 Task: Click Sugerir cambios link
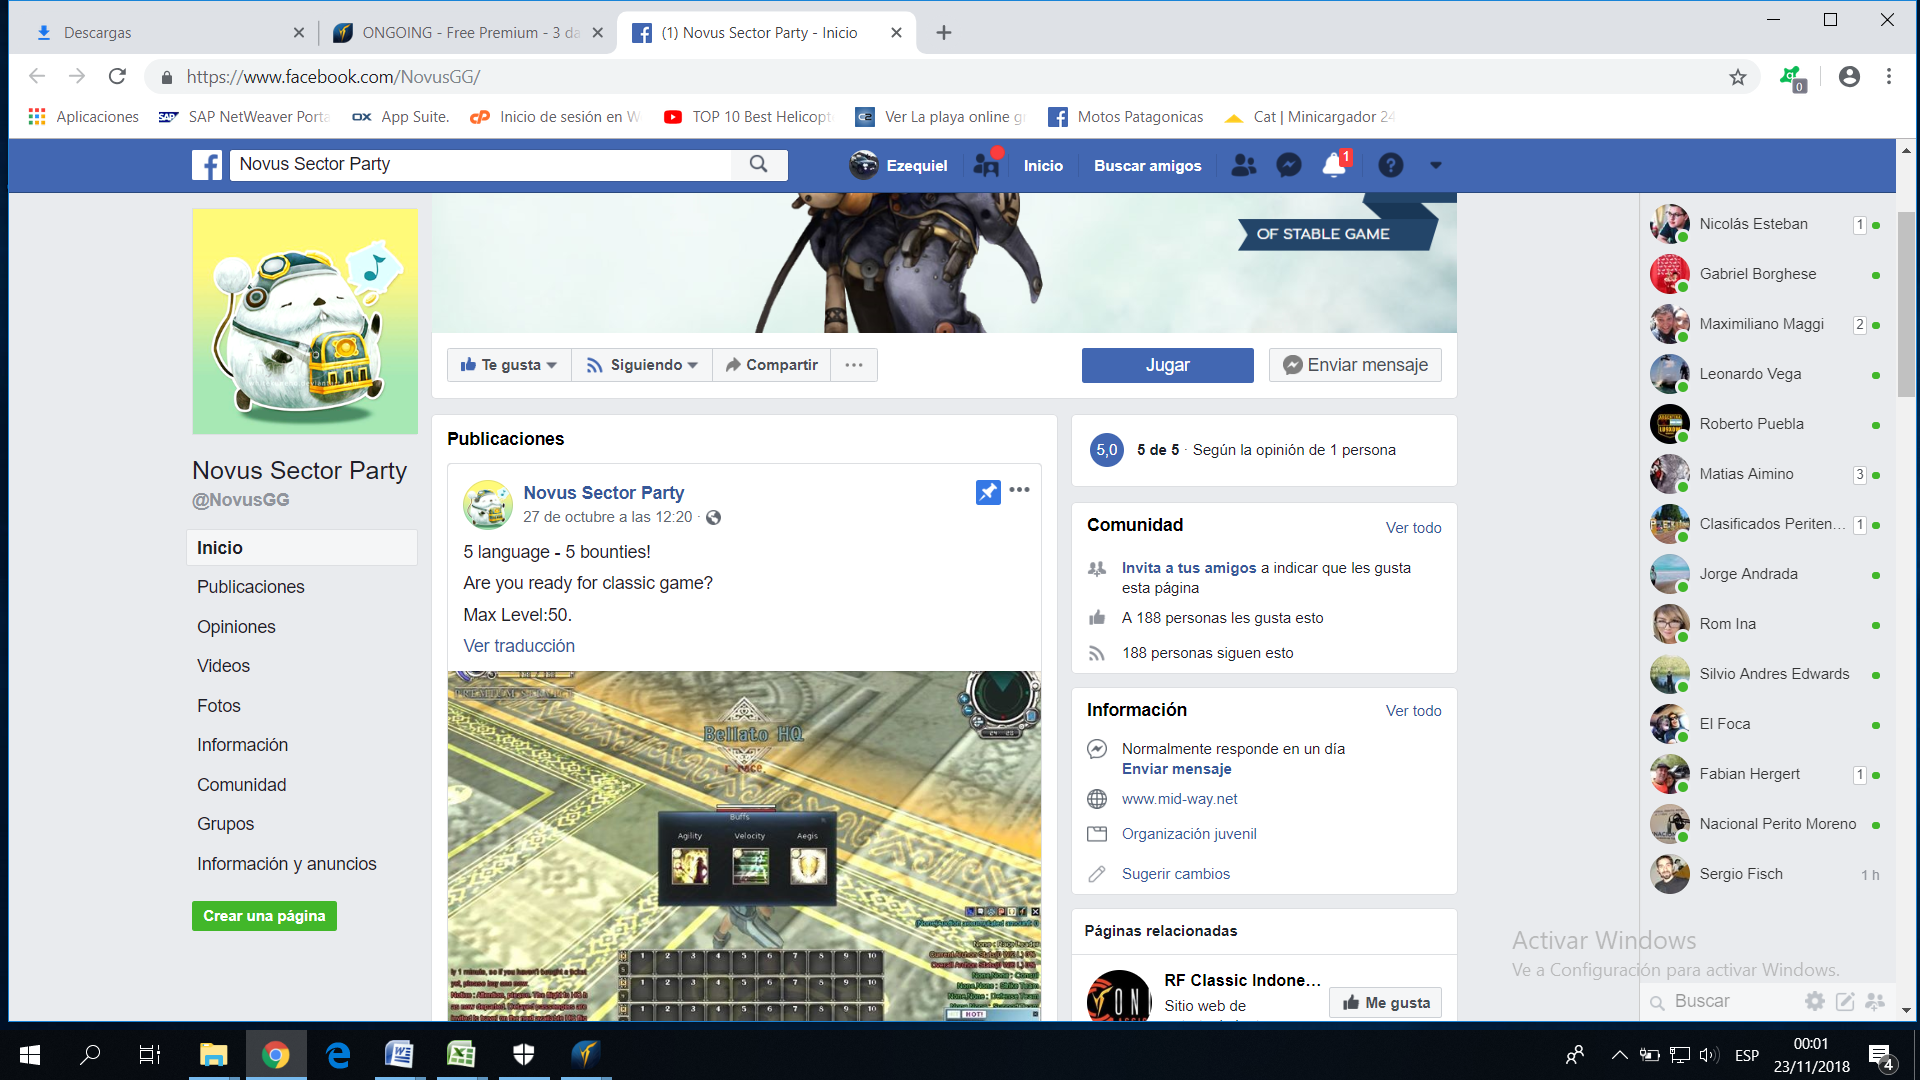point(1176,874)
